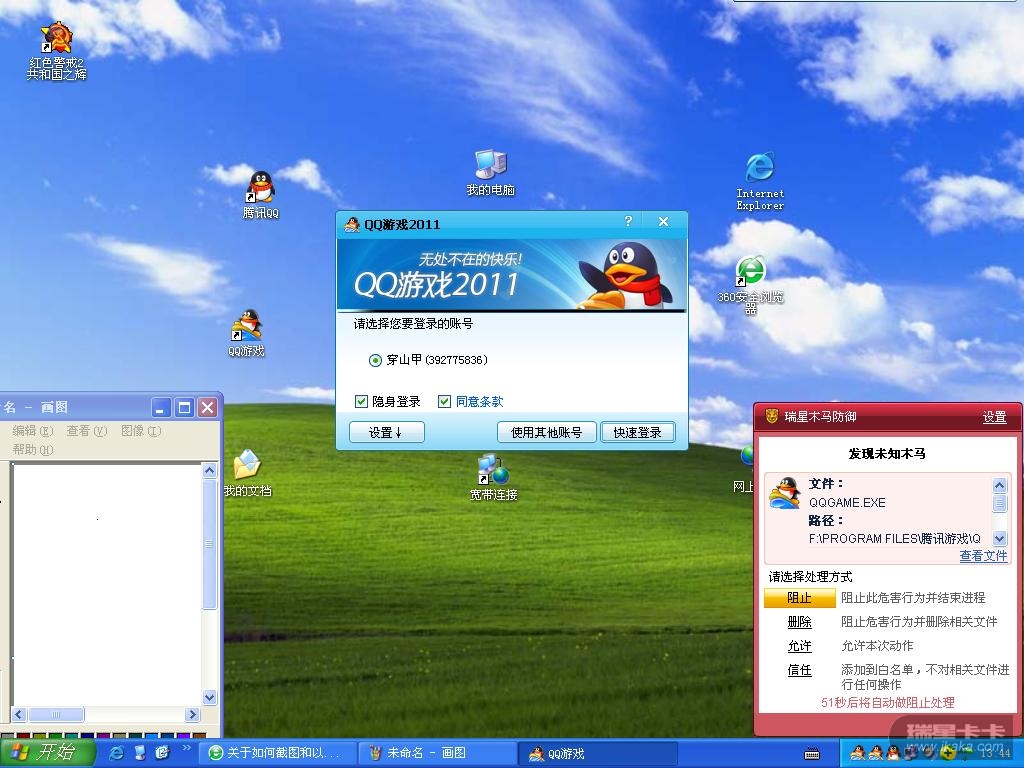Viewport: 1024px width, 768px height.
Task: Expand the quick launch overflow chevron
Action: (x=186, y=748)
